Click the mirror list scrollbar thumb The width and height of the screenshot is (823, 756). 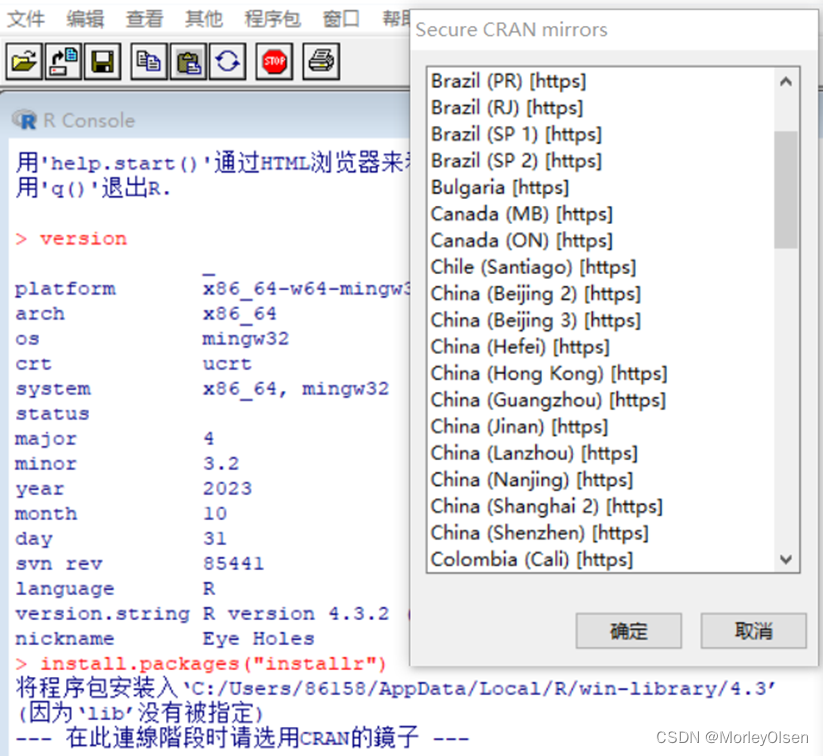tap(786, 190)
